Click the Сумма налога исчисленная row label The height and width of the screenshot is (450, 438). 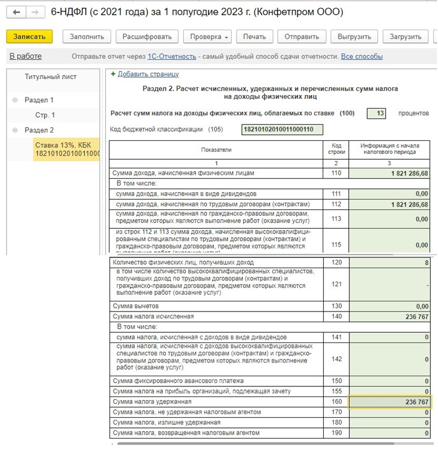point(153,316)
